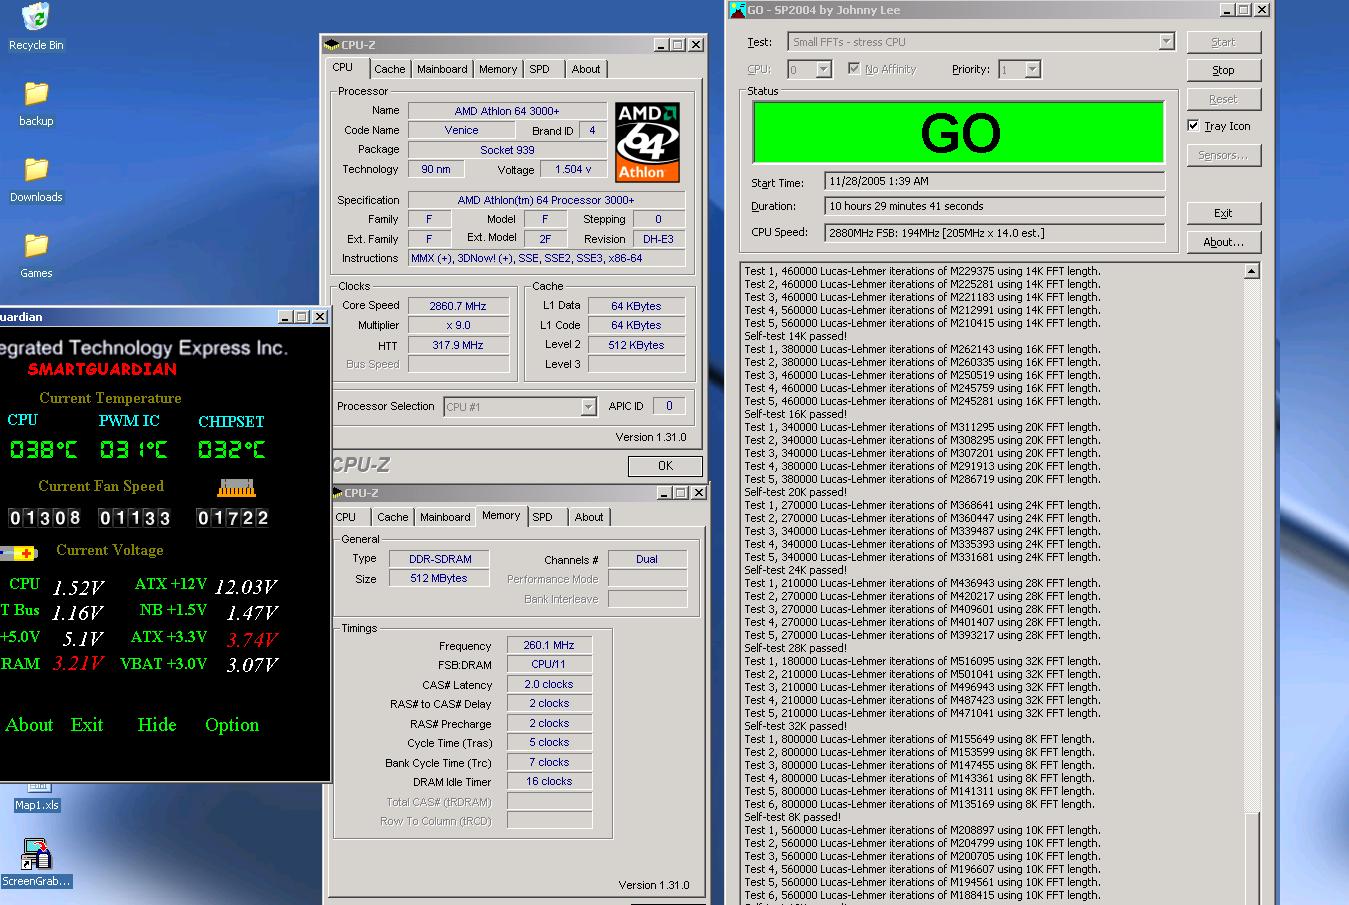This screenshot has width=1349, height=905.
Task: Click the "Socket 939" Package value
Action: [x=507, y=150]
